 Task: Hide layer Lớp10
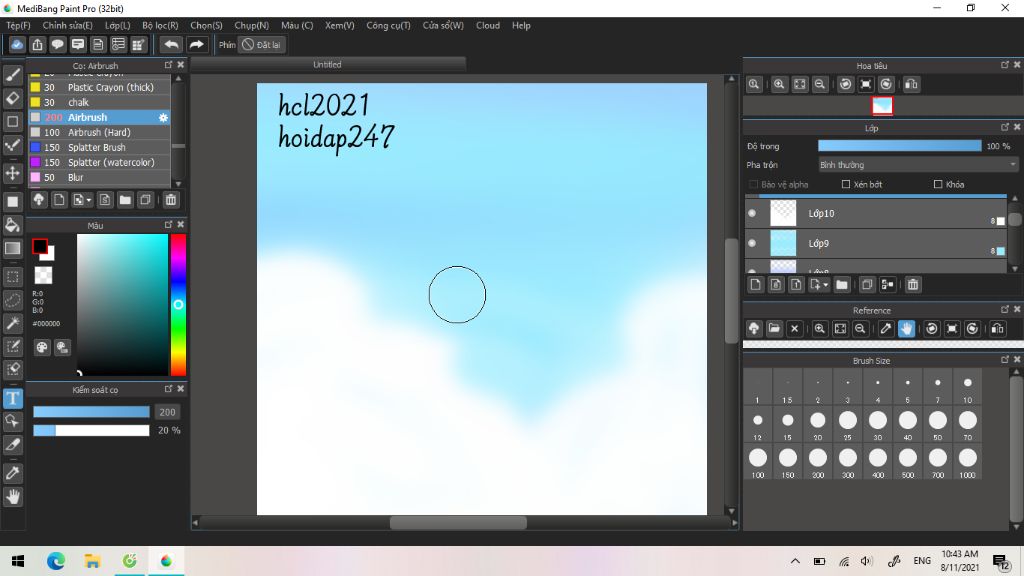pyautogui.click(x=752, y=214)
